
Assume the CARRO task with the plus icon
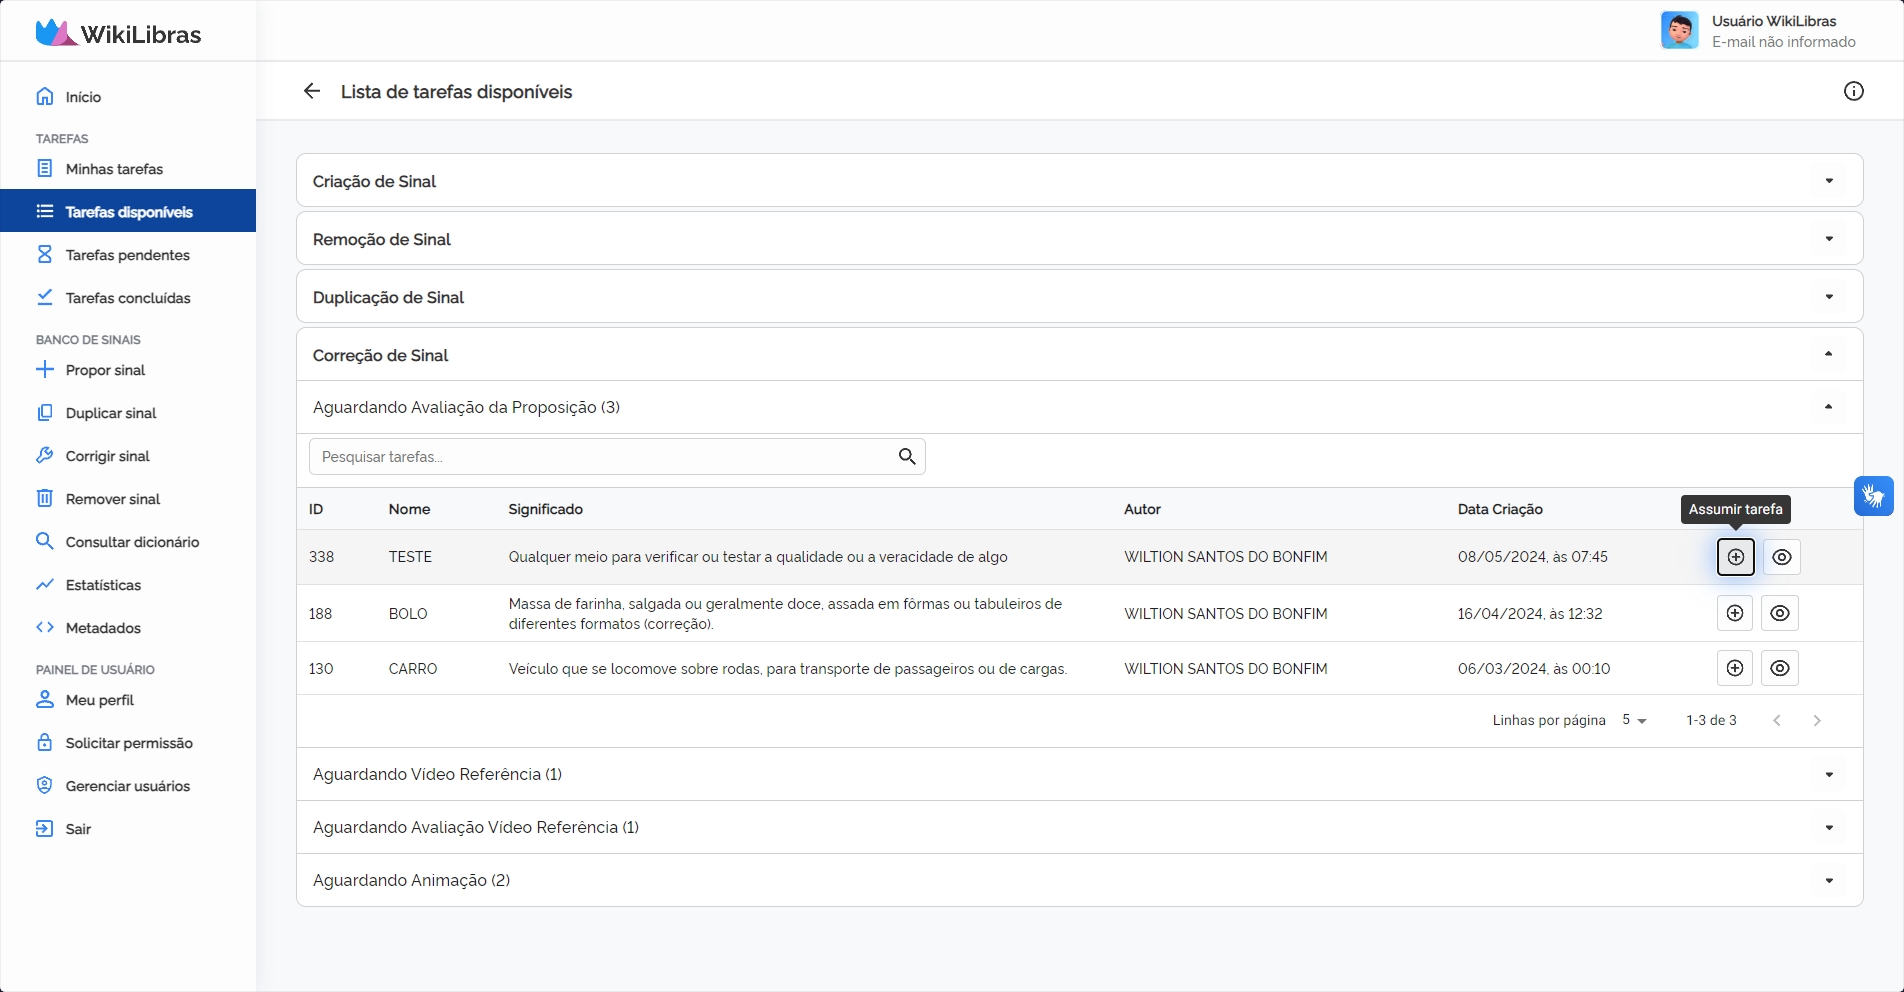(1734, 668)
